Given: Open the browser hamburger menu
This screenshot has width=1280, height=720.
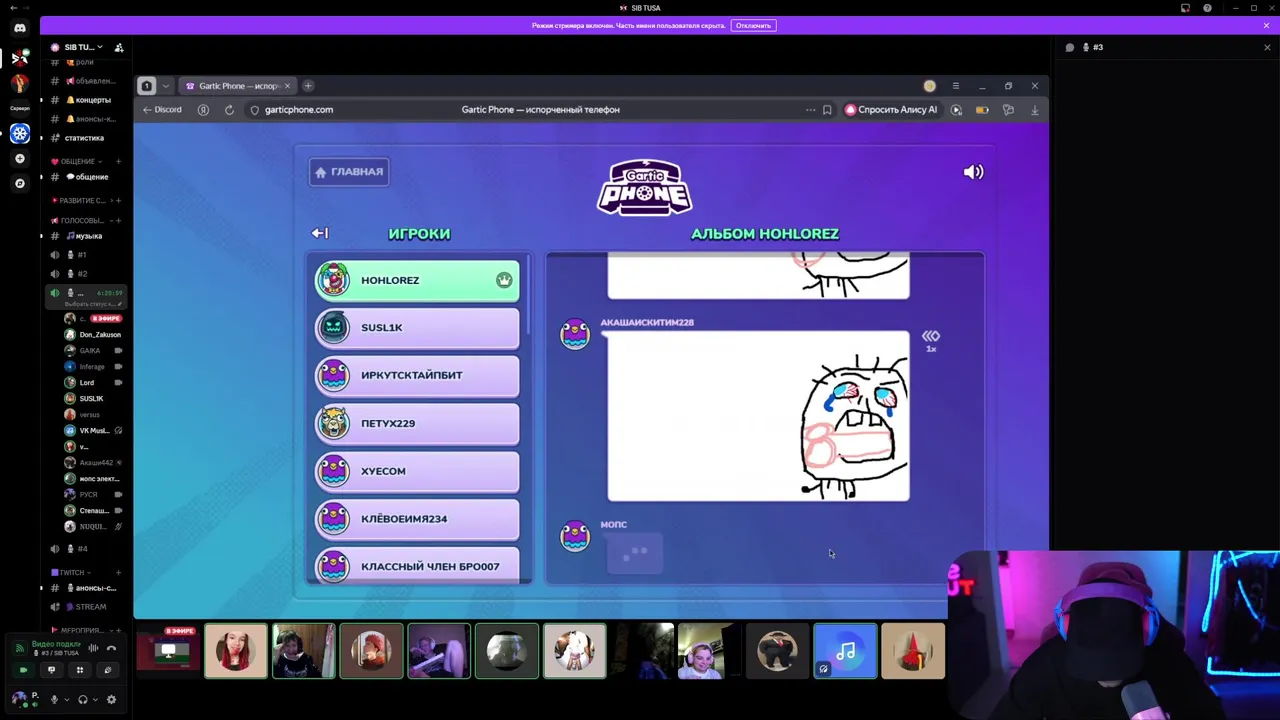Looking at the screenshot, I should [955, 86].
